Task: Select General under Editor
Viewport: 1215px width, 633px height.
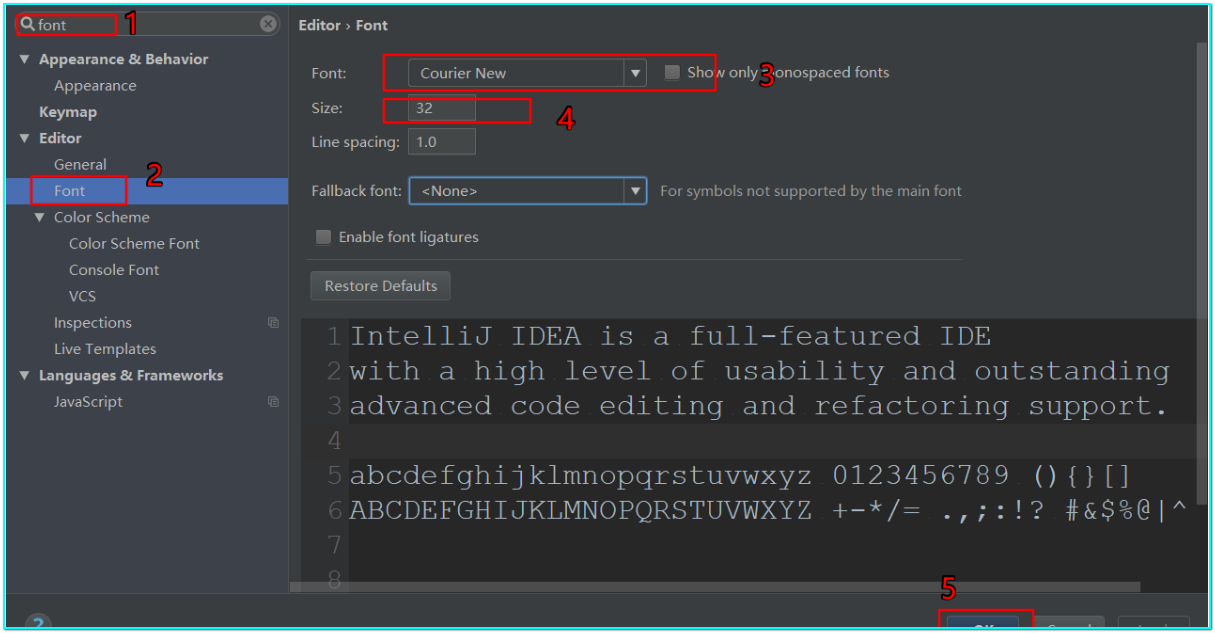Action: coord(80,165)
